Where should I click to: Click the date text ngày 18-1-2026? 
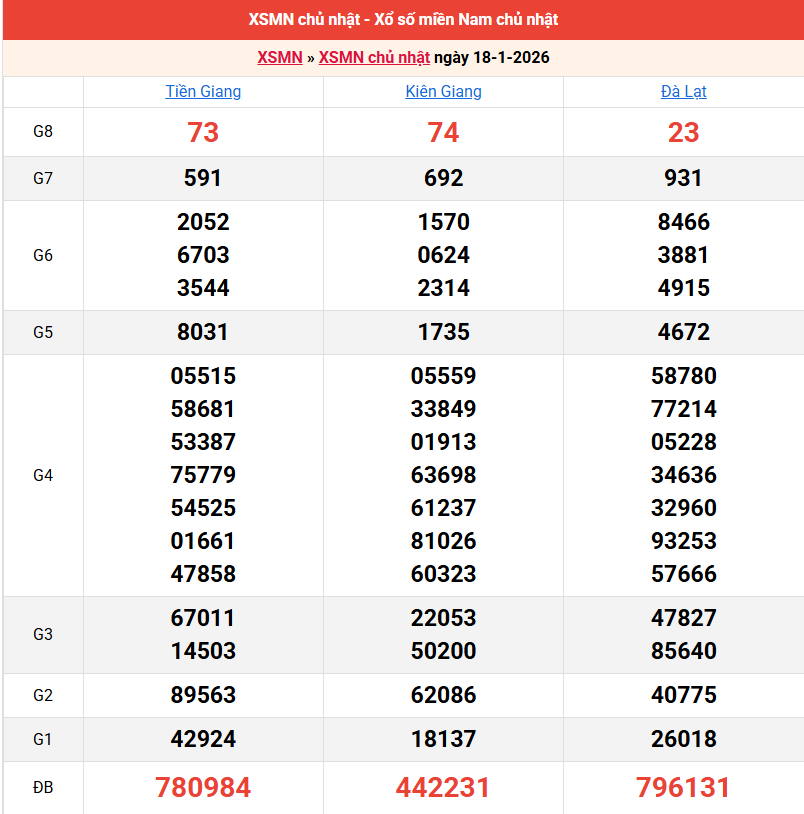coord(492,58)
